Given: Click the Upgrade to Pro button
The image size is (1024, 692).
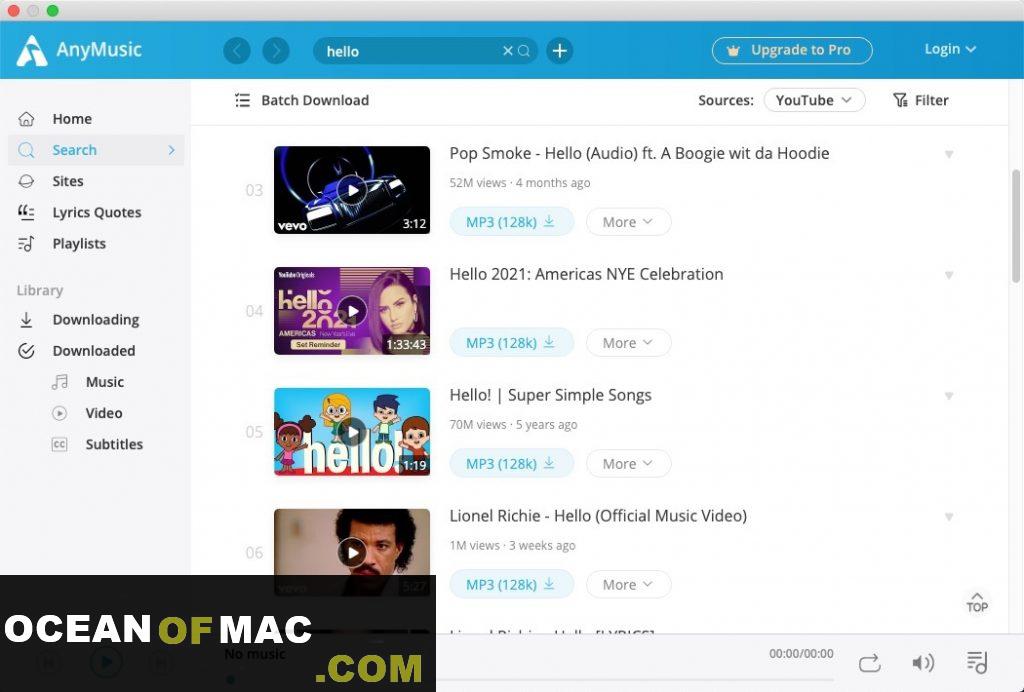Looking at the screenshot, I should point(792,50).
